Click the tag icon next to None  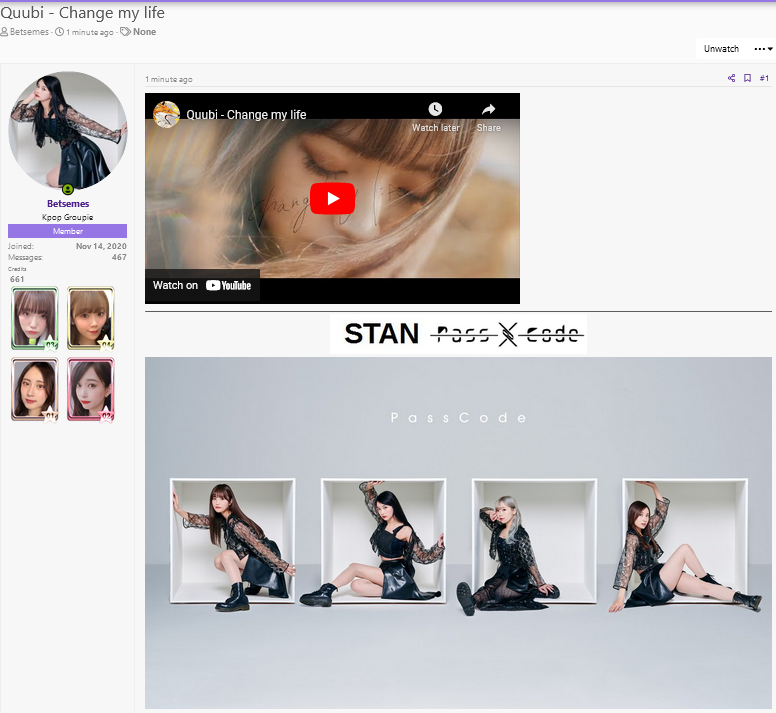[126, 32]
